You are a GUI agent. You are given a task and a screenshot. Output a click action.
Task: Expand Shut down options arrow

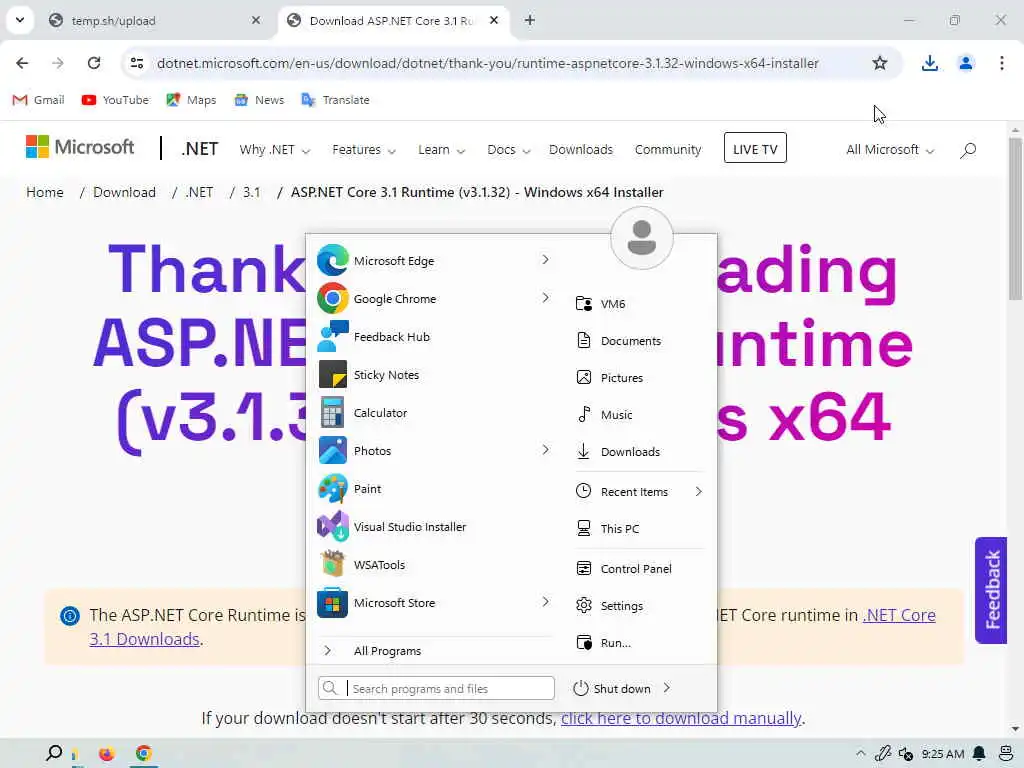click(667, 688)
